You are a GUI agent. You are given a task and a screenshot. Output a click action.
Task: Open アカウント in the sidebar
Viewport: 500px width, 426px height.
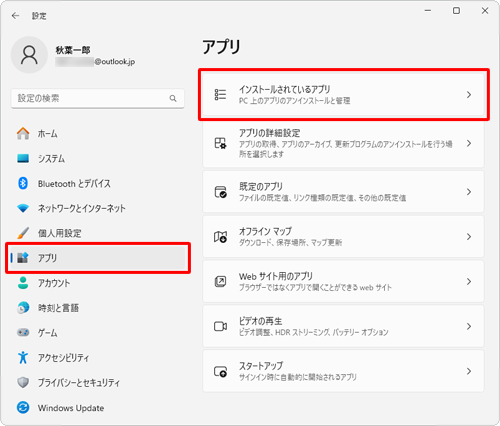point(97,283)
